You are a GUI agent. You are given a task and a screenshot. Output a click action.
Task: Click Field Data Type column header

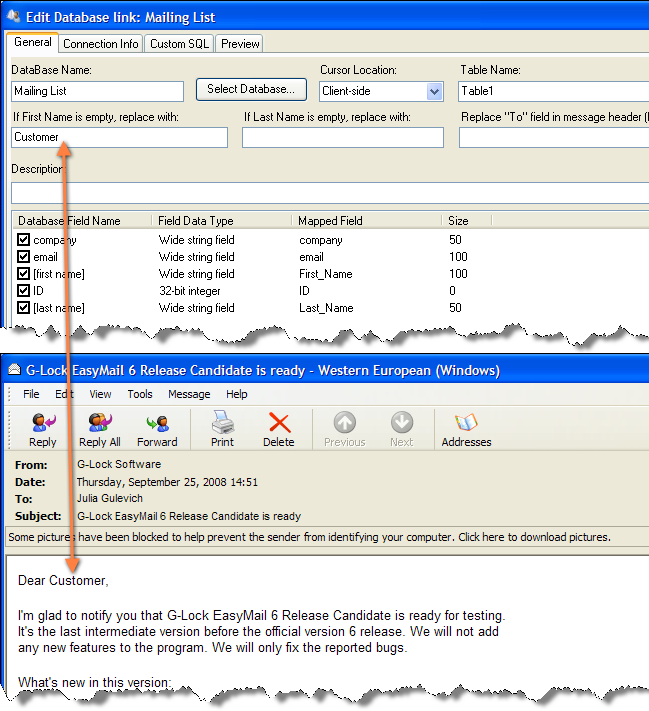point(221,221)
